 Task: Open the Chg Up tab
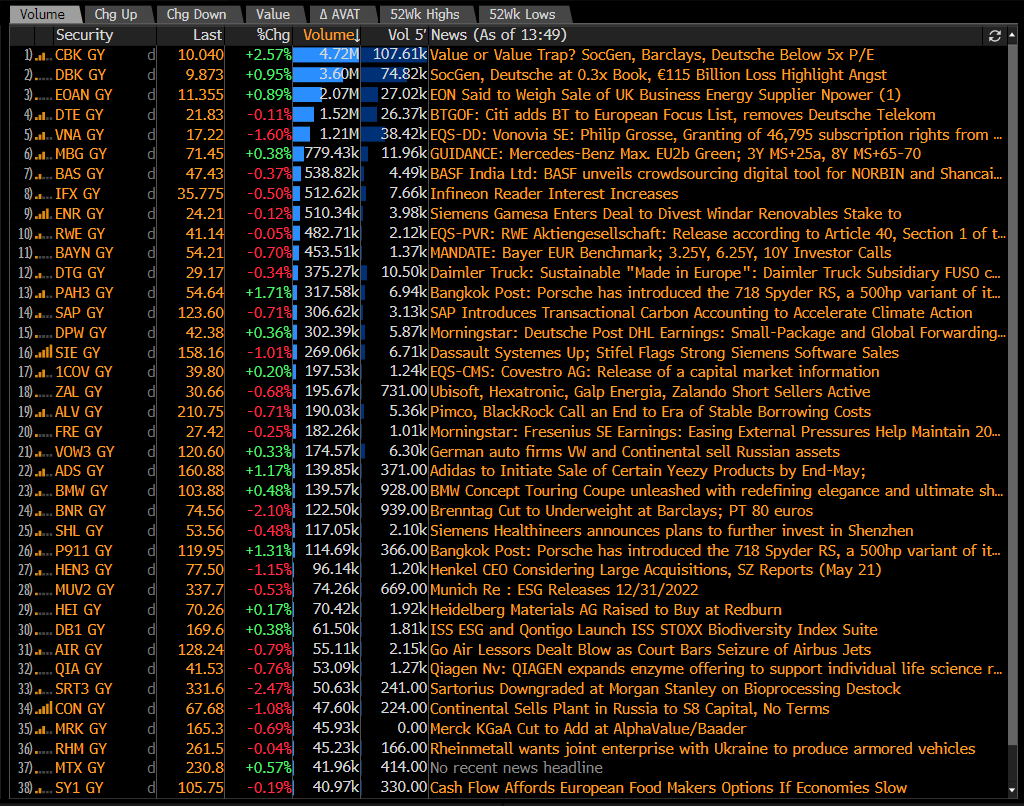coord(116,14)
